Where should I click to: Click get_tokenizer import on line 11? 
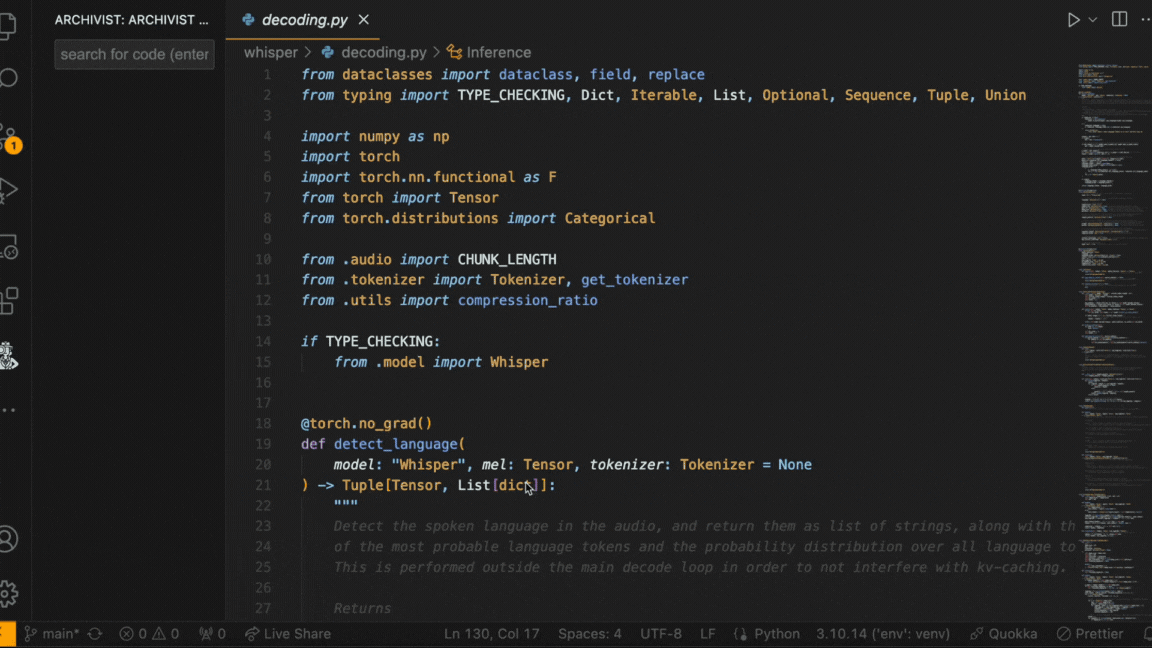634,279
